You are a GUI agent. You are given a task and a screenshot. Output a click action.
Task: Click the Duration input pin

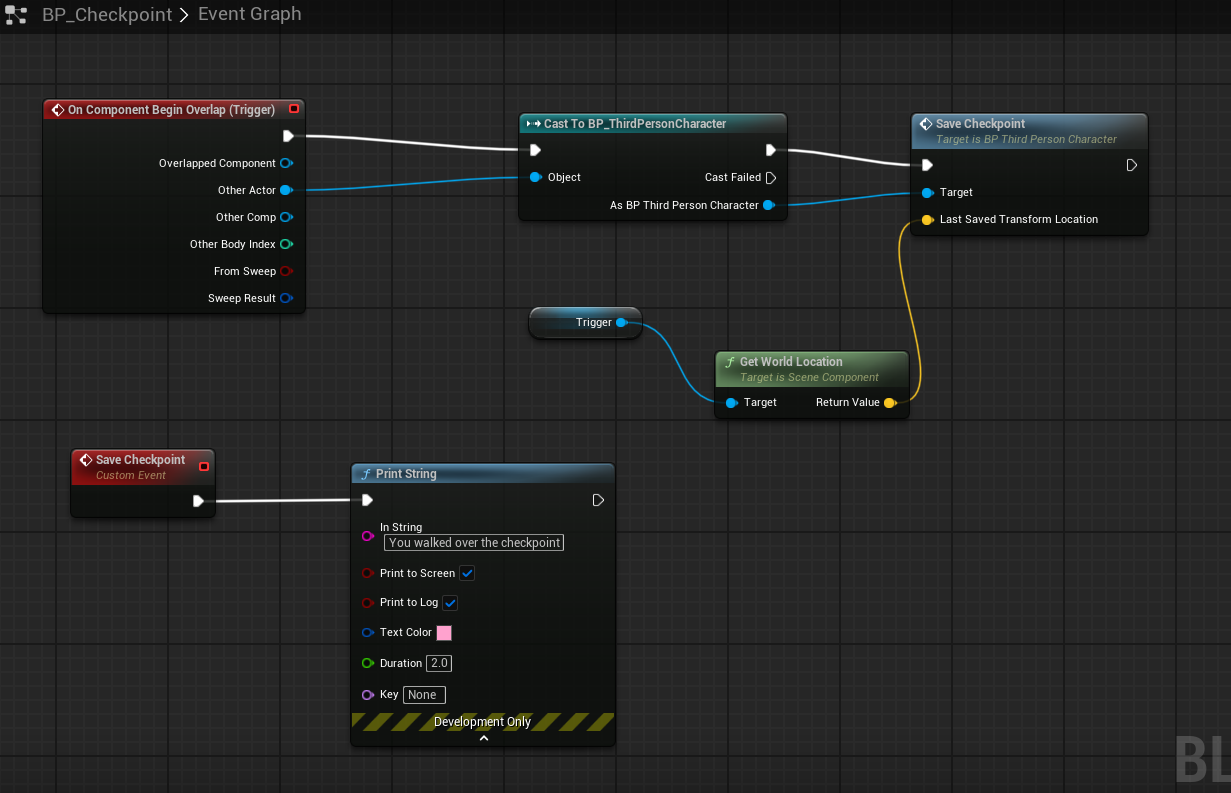(368, 663)
